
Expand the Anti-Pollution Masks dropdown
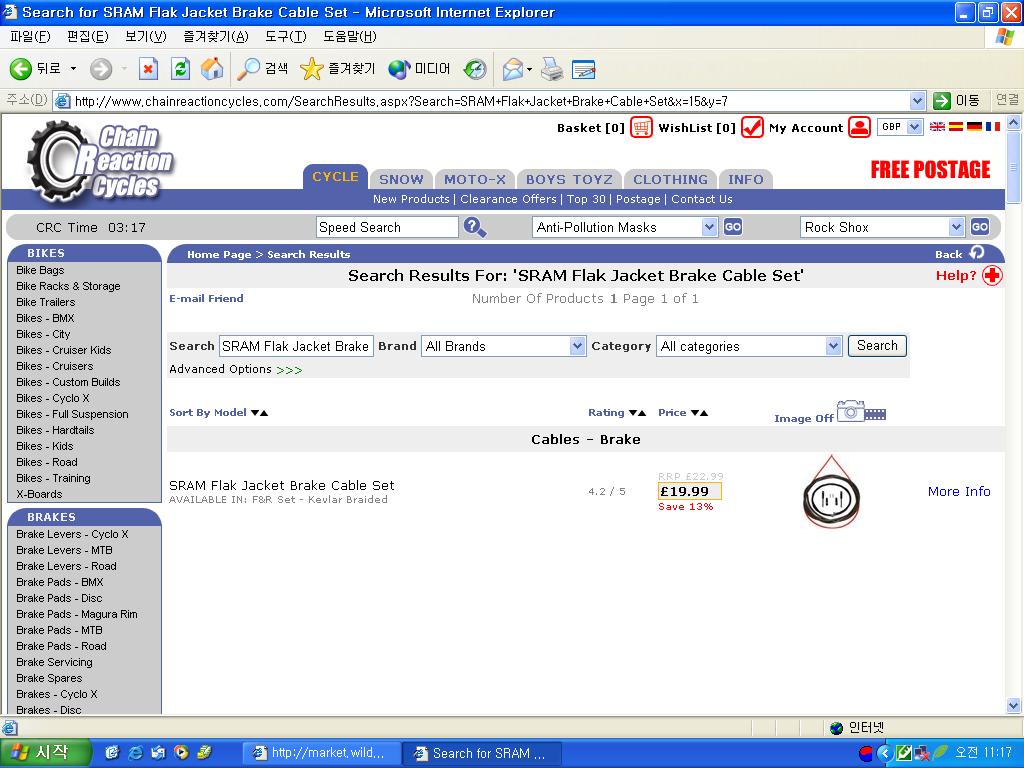[x=709, y=227]
